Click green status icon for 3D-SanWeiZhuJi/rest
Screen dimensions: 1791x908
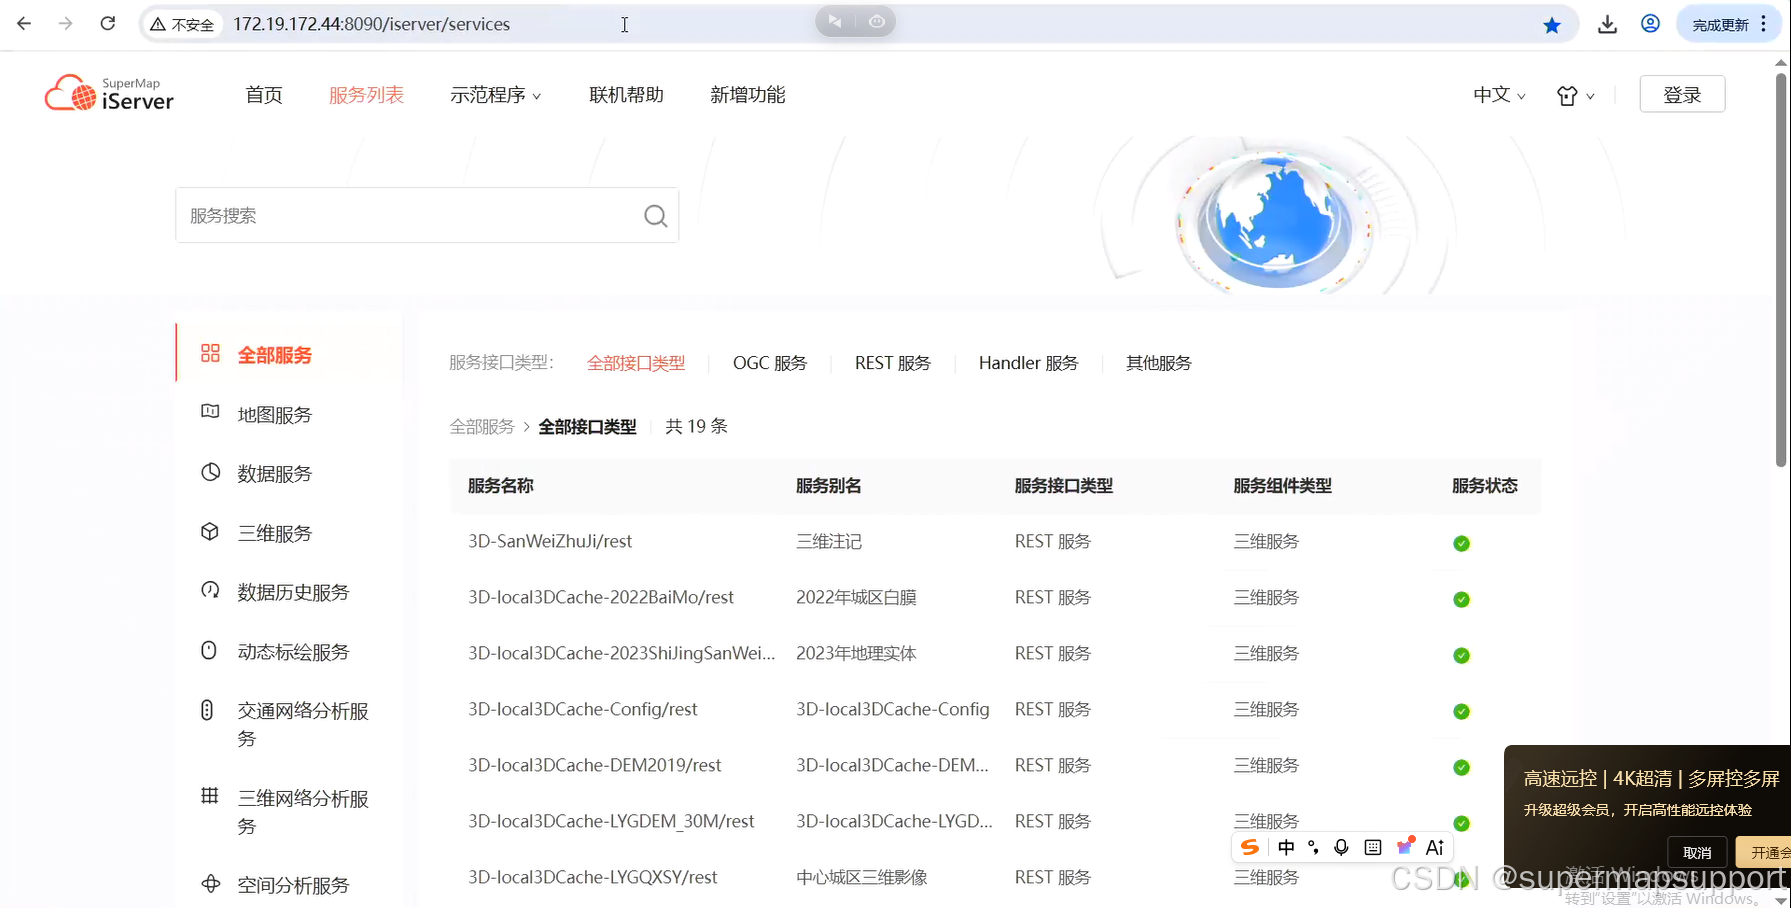click(x=1461, y=543)
